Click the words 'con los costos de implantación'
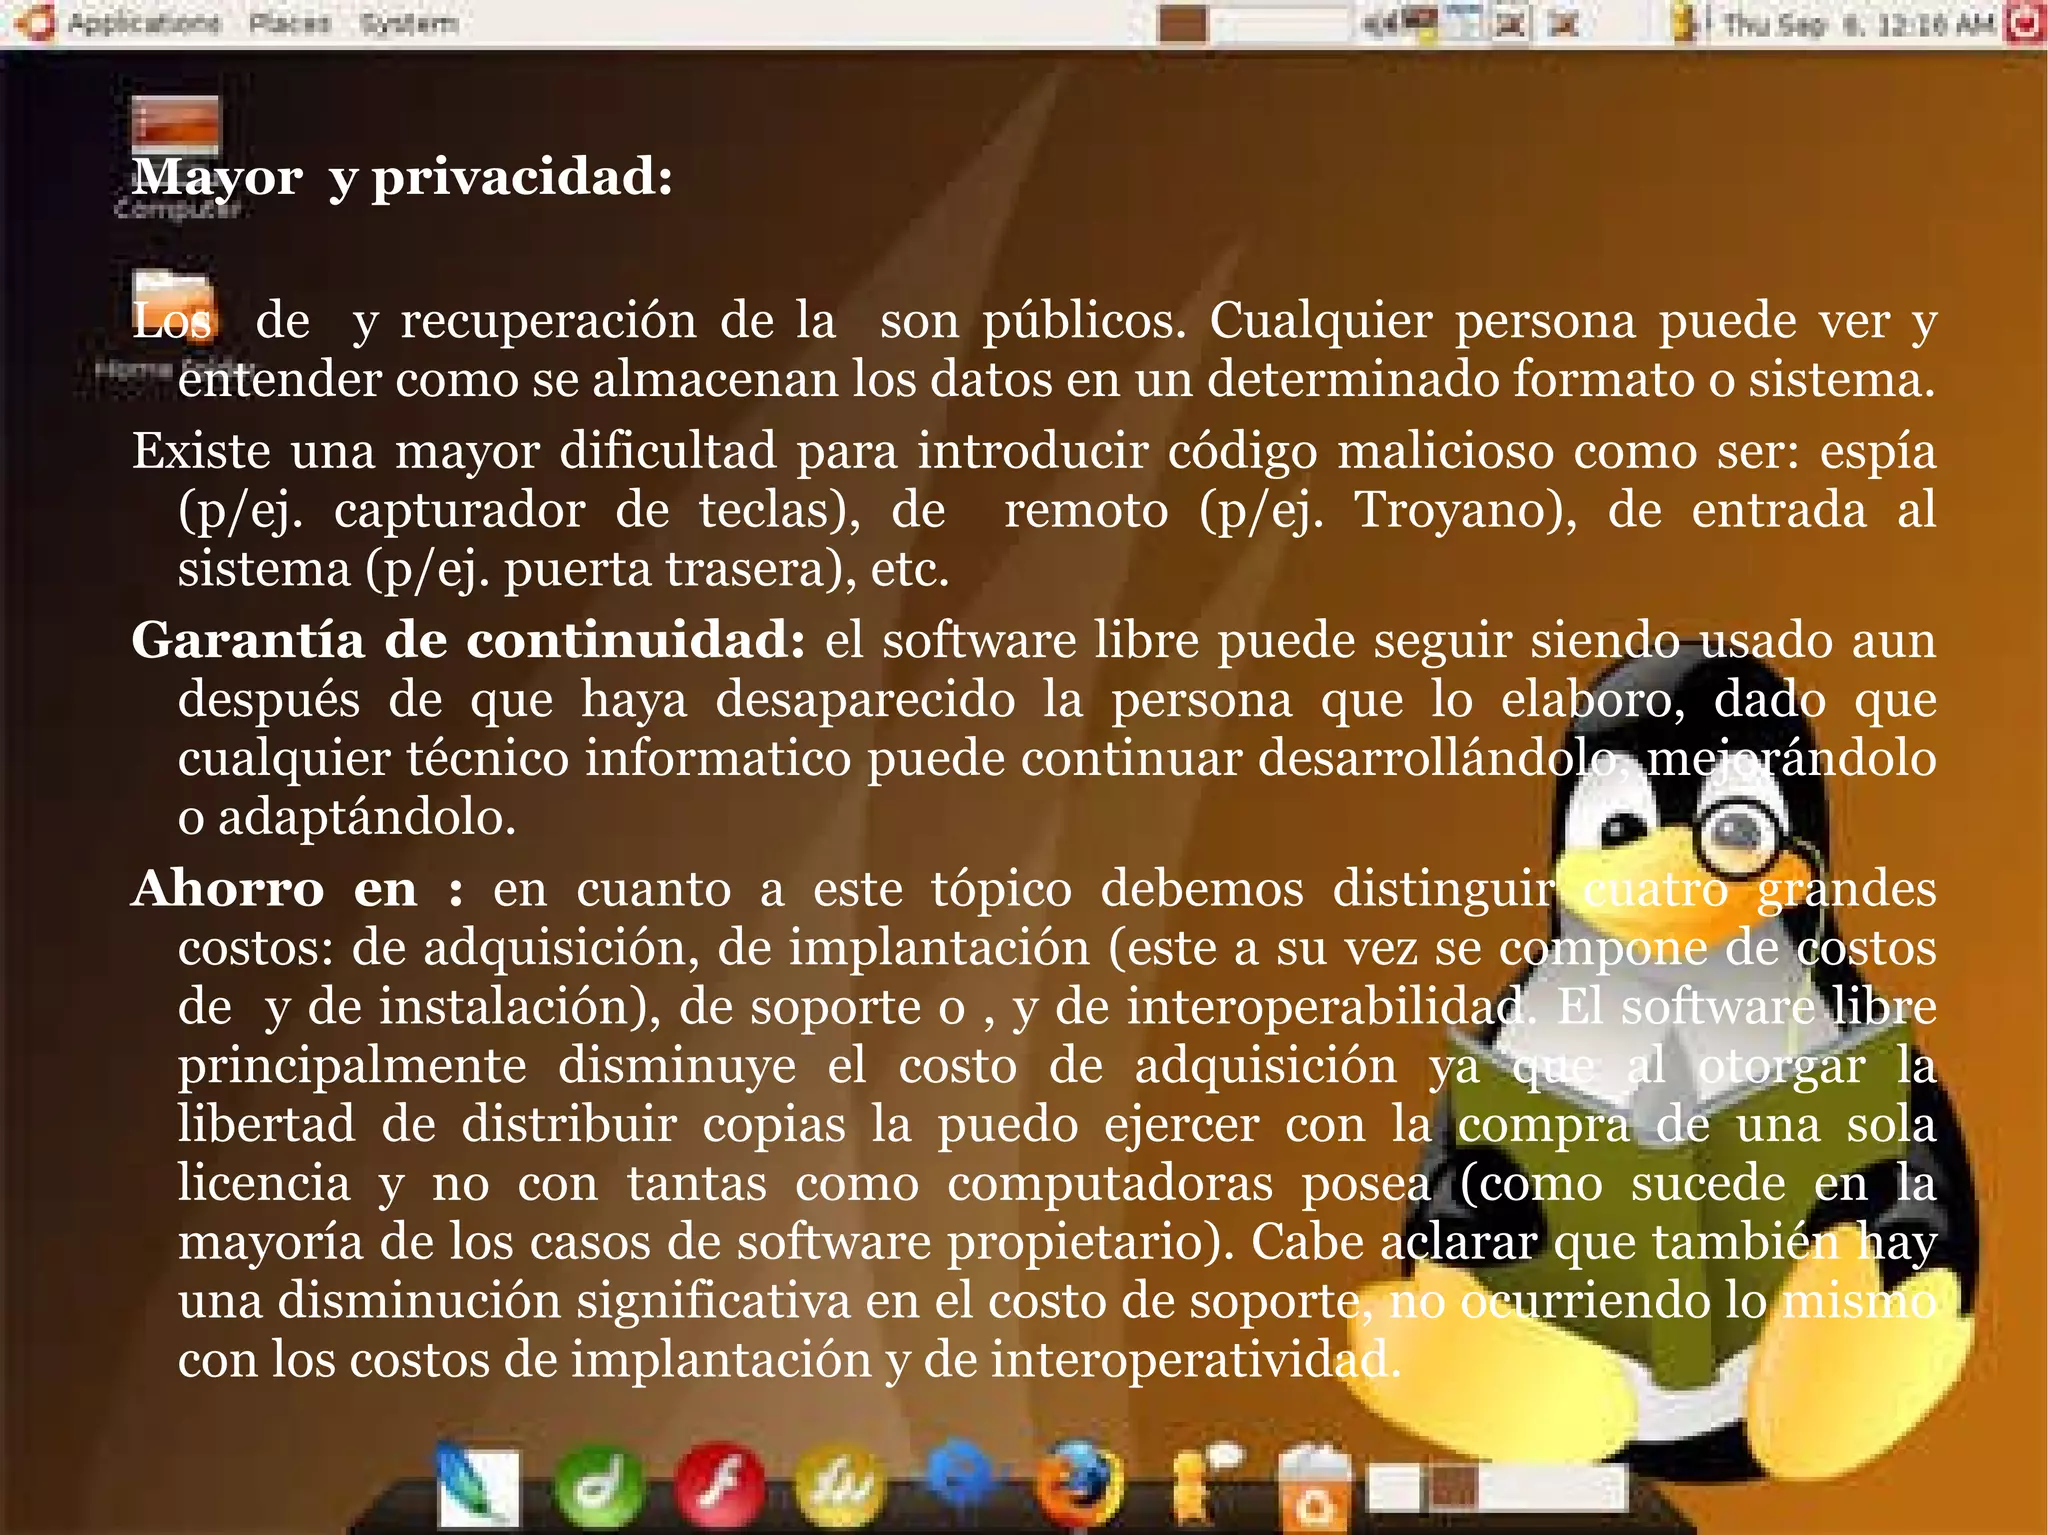Screen dimensions: 2048x1535 (525, 1360)
